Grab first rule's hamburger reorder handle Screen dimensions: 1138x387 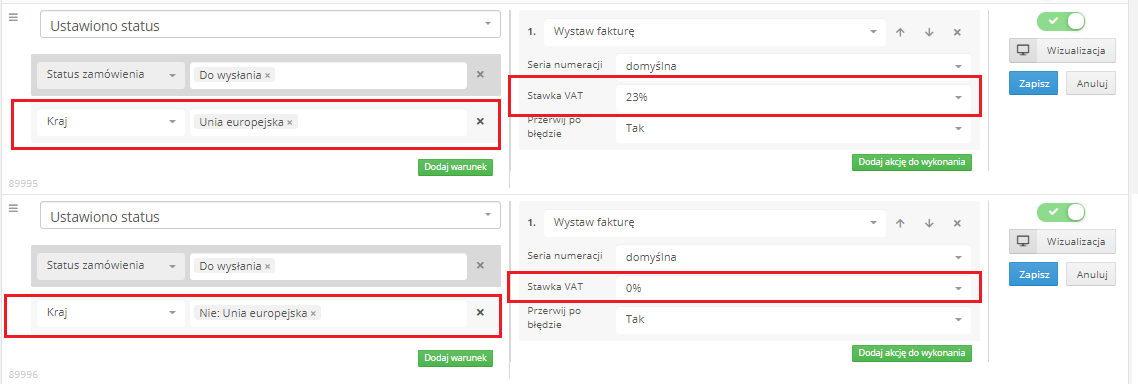(x=12, y=17)
